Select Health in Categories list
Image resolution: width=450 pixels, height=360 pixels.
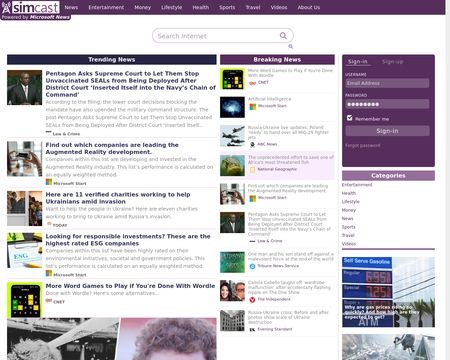[349, 193]
